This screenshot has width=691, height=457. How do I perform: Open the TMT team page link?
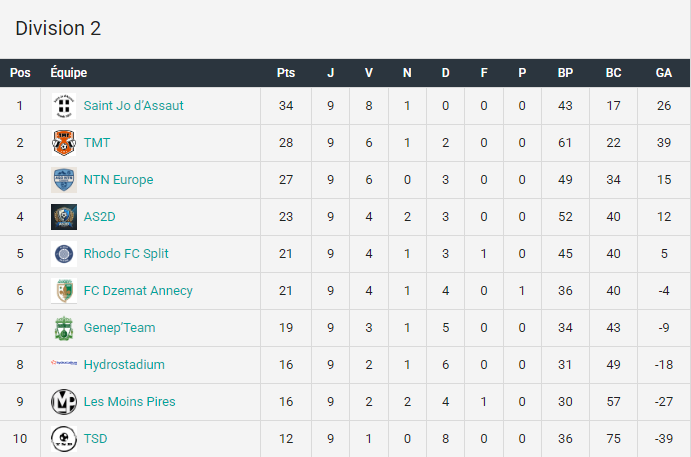click(x=97, y=143)
